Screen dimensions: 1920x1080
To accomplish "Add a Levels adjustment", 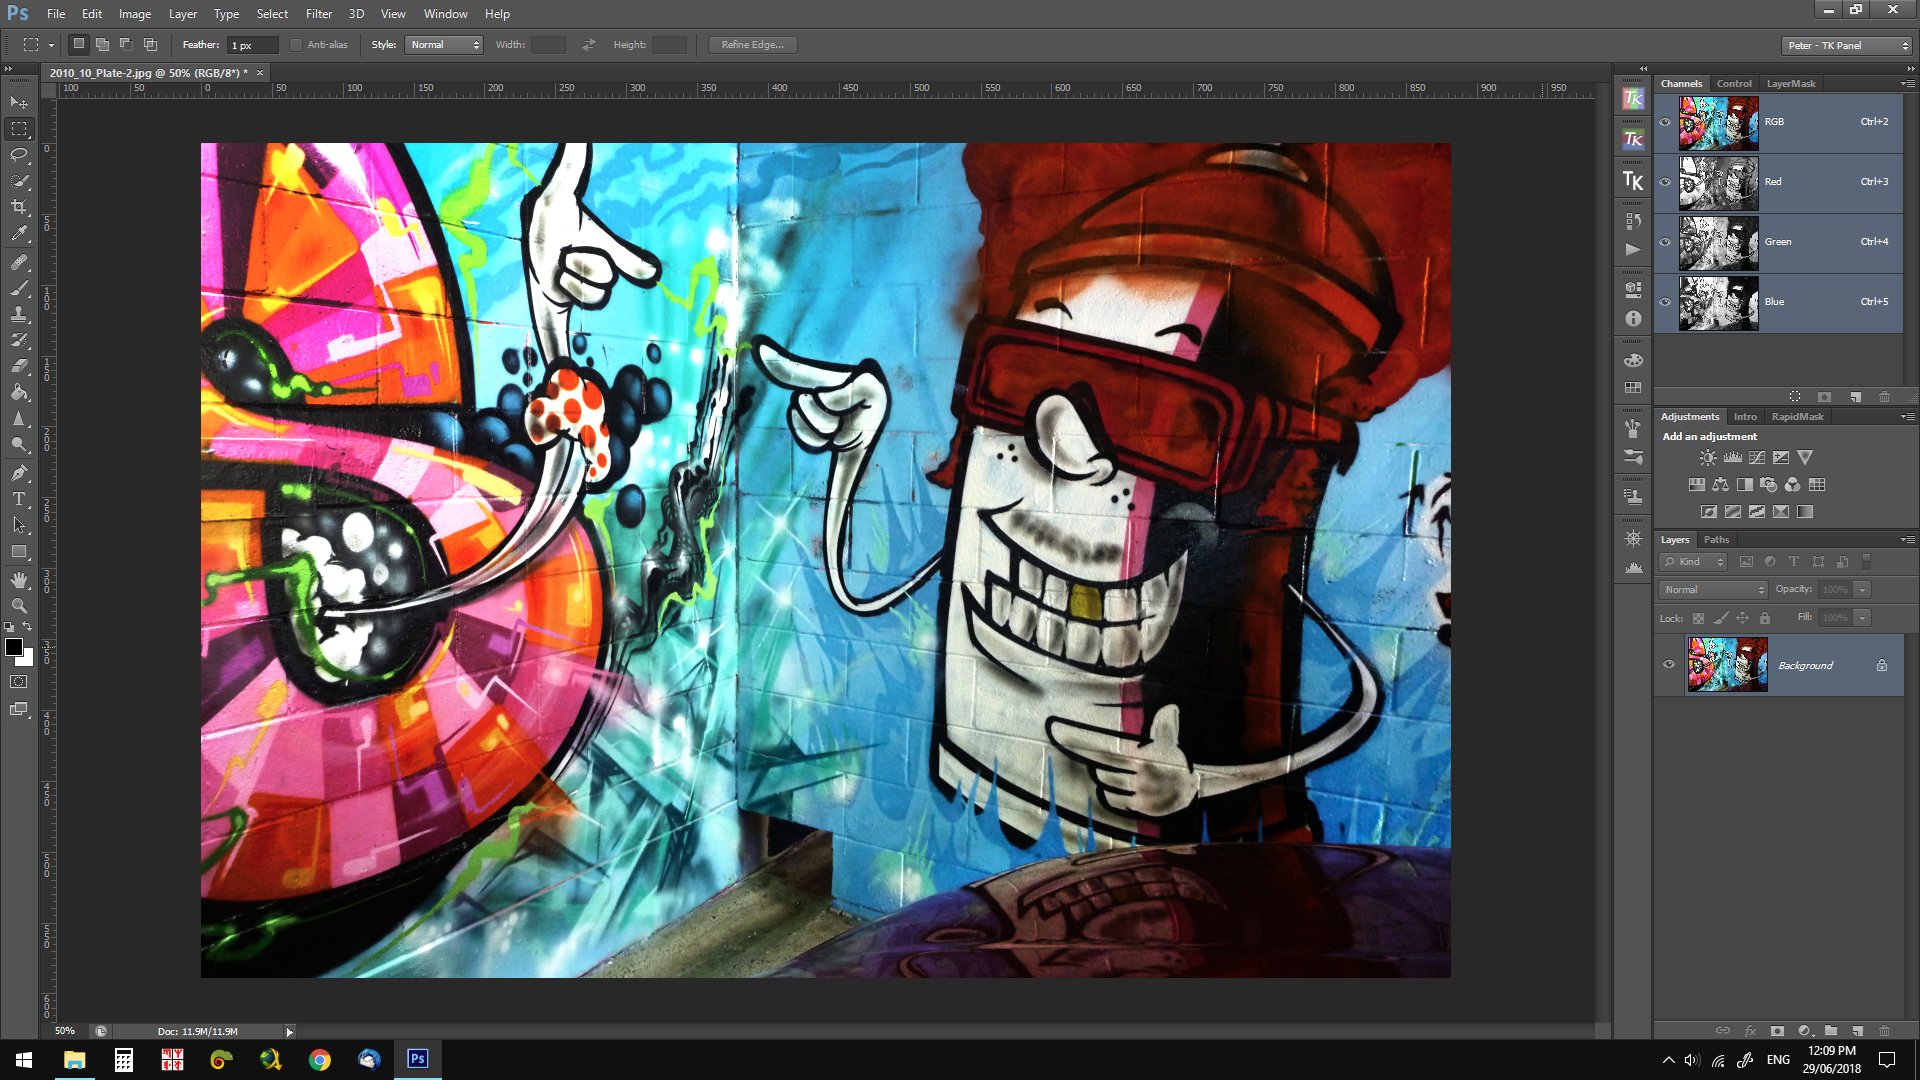I will click(x=1732, y=457).
